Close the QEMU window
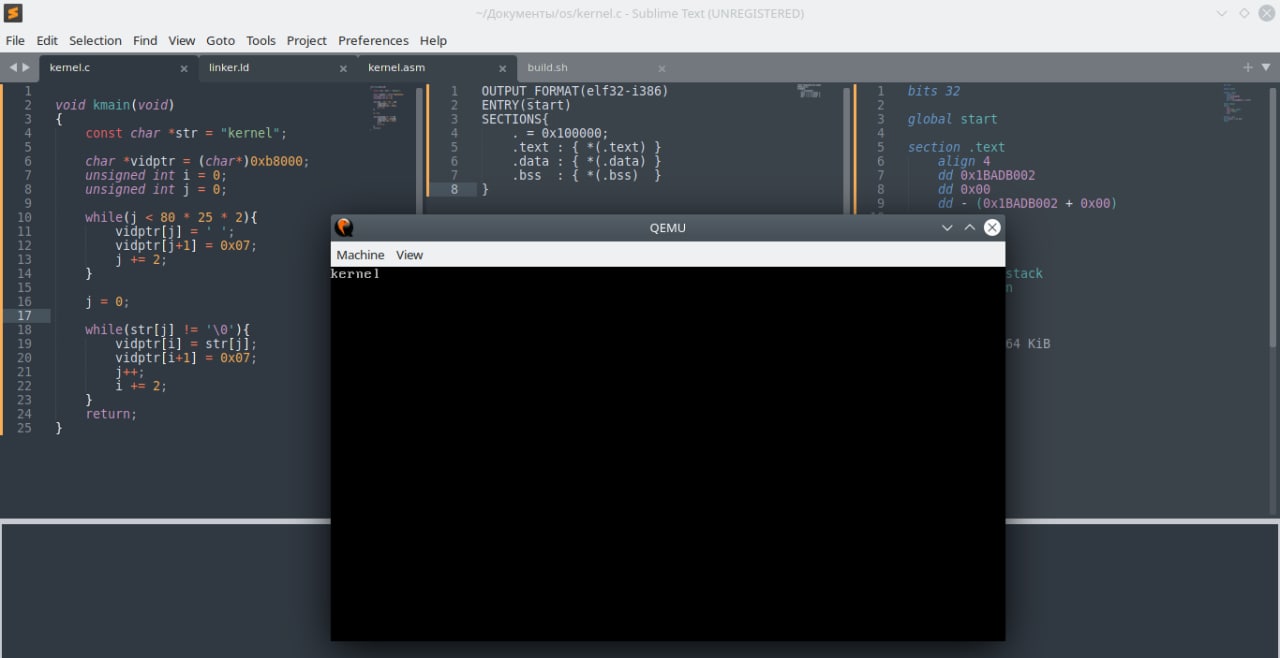Screen dimensions: 1280x658 pyautogui.click(x=992, y=228)
